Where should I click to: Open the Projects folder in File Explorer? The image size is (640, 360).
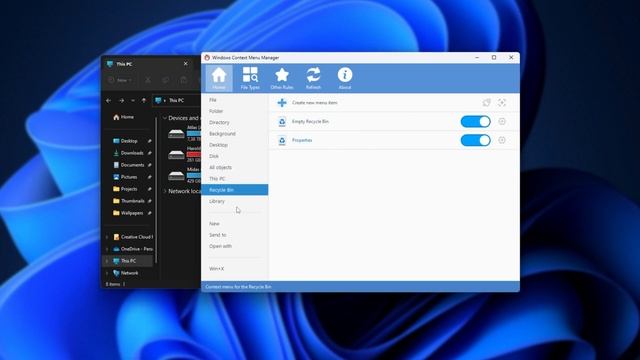point(125,189)
